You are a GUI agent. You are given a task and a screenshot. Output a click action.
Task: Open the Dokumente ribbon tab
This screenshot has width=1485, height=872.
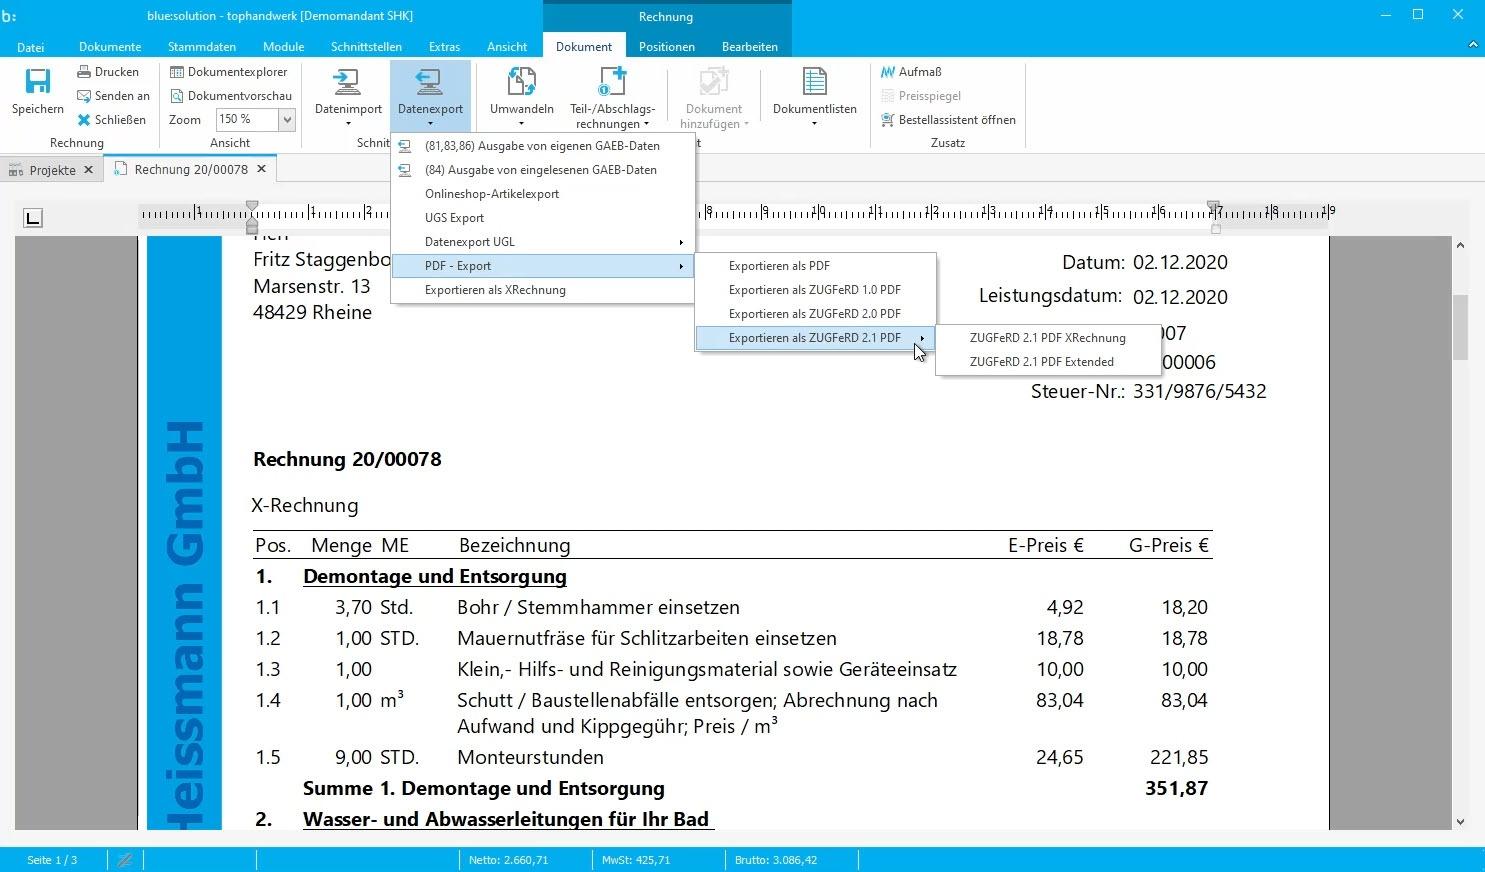click(x=110, y=47)
